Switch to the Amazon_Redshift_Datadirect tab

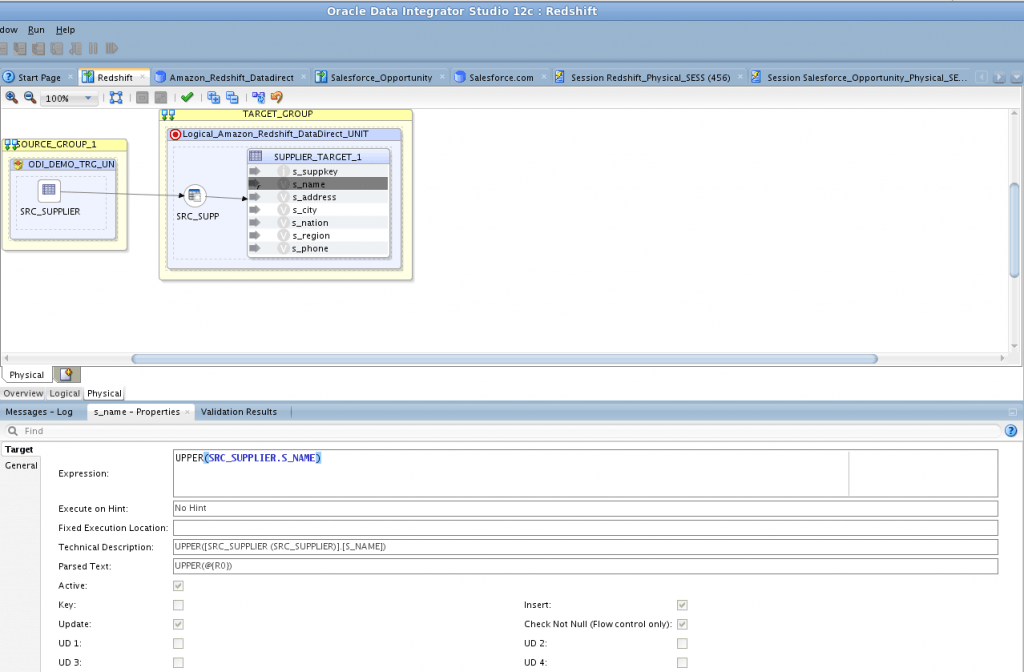point(230,77)
